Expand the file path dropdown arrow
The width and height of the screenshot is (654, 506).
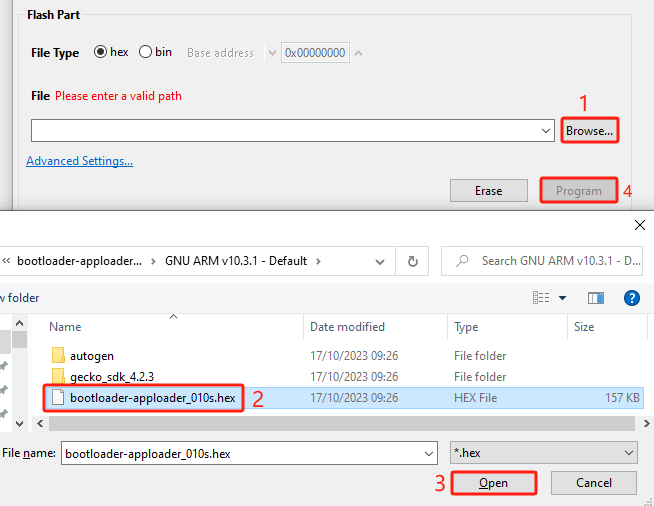pyautogui.click(x=546, y=131)
